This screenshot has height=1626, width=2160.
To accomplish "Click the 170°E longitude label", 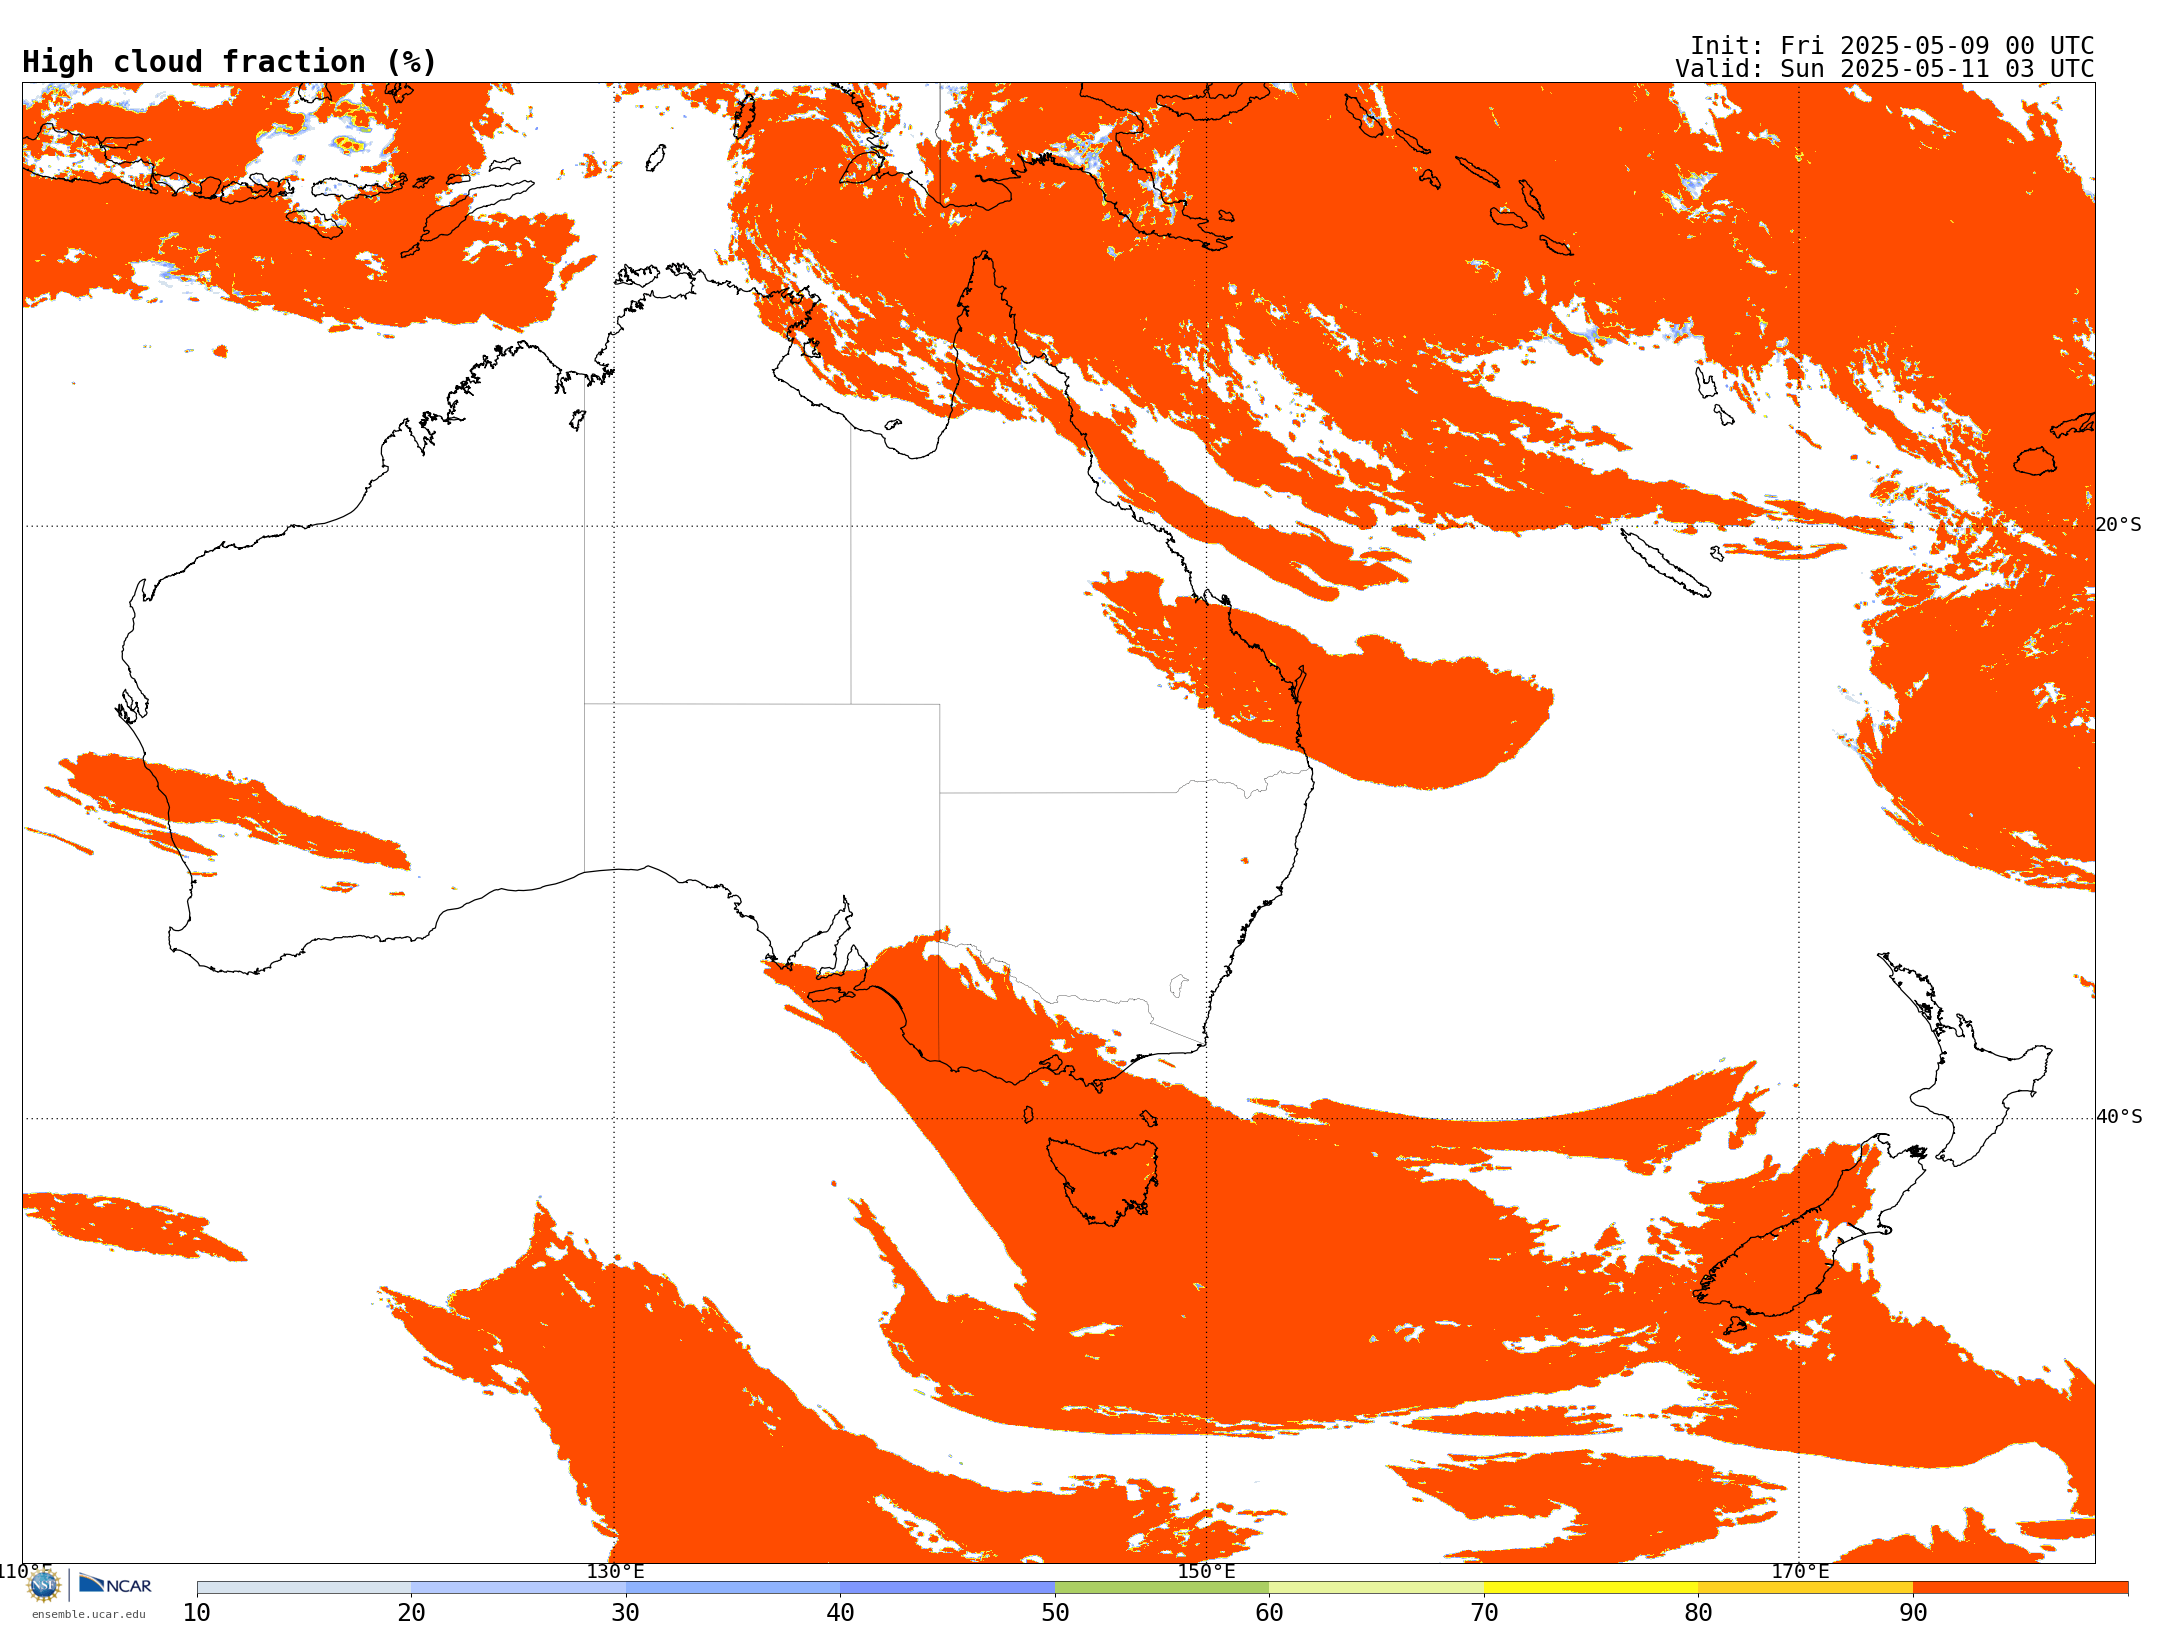I will point(1800,1571).
